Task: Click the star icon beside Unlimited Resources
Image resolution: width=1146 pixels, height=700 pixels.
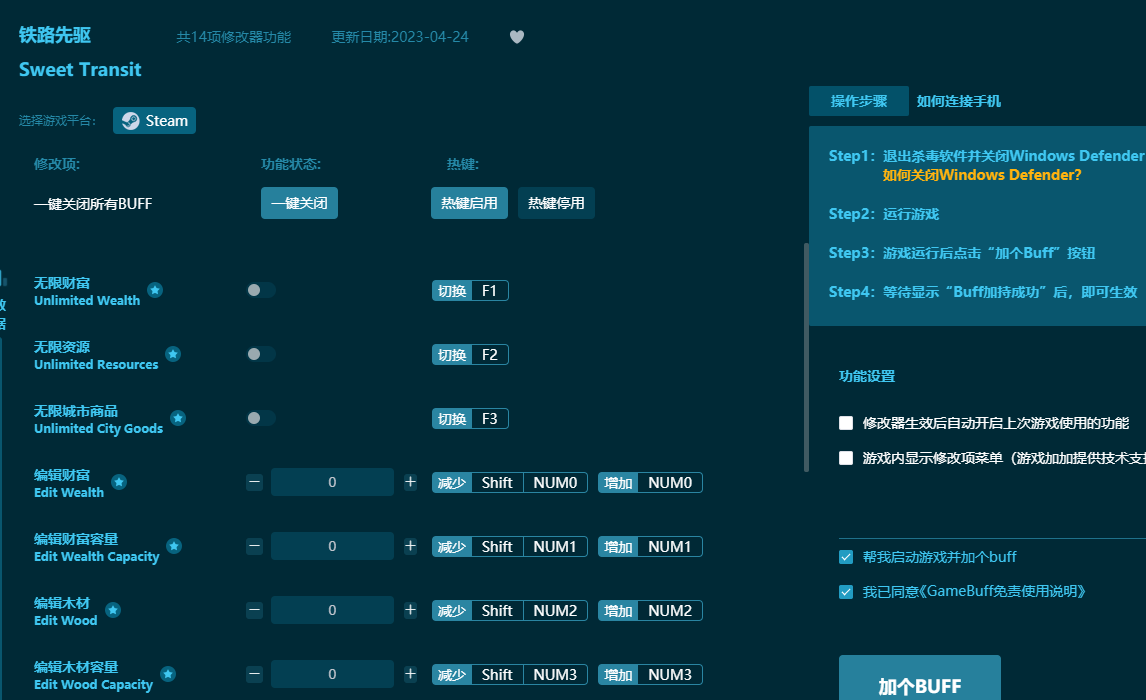Action: pos(173,354)
